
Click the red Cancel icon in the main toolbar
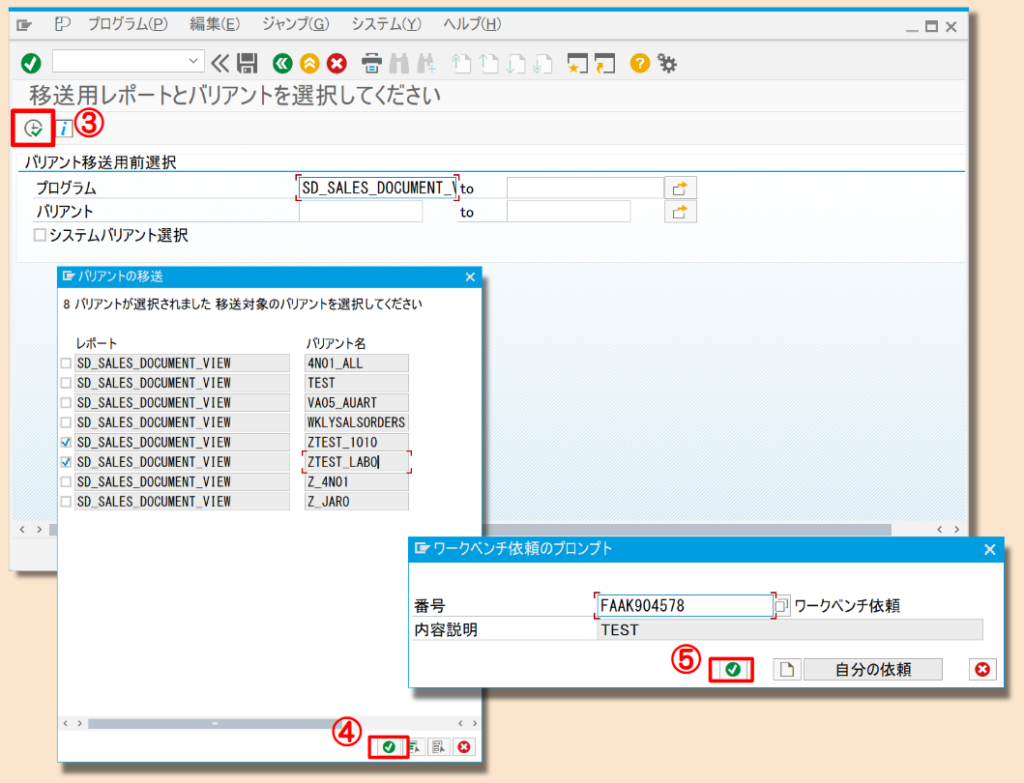[337, 63]
